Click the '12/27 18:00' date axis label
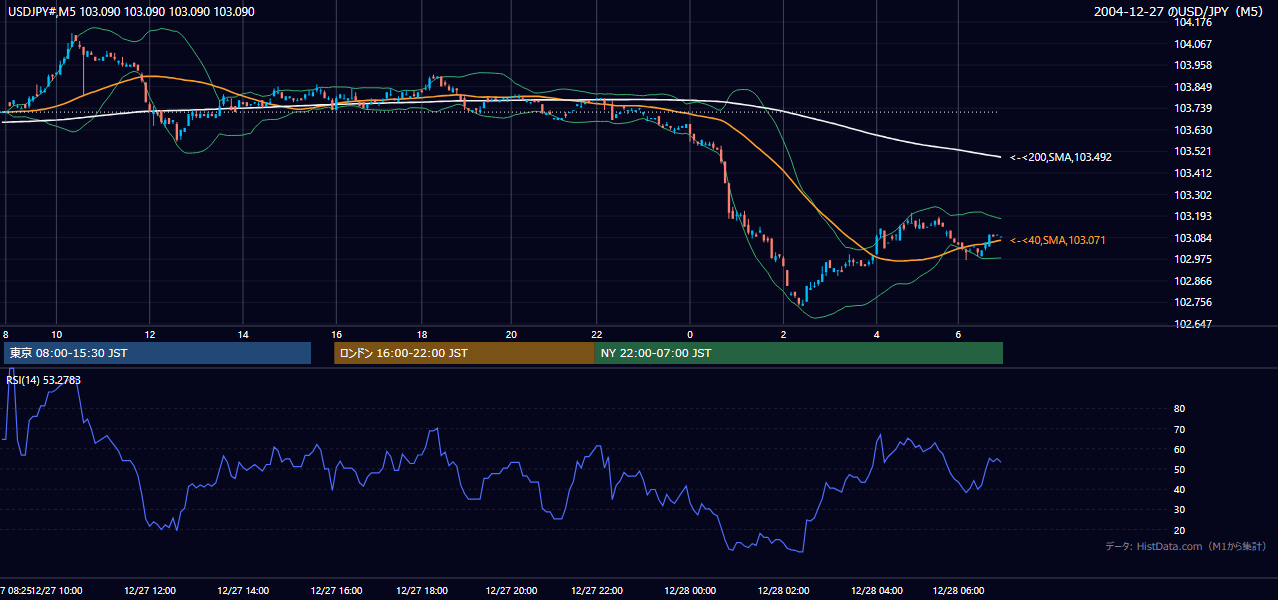 coord(423,591)
